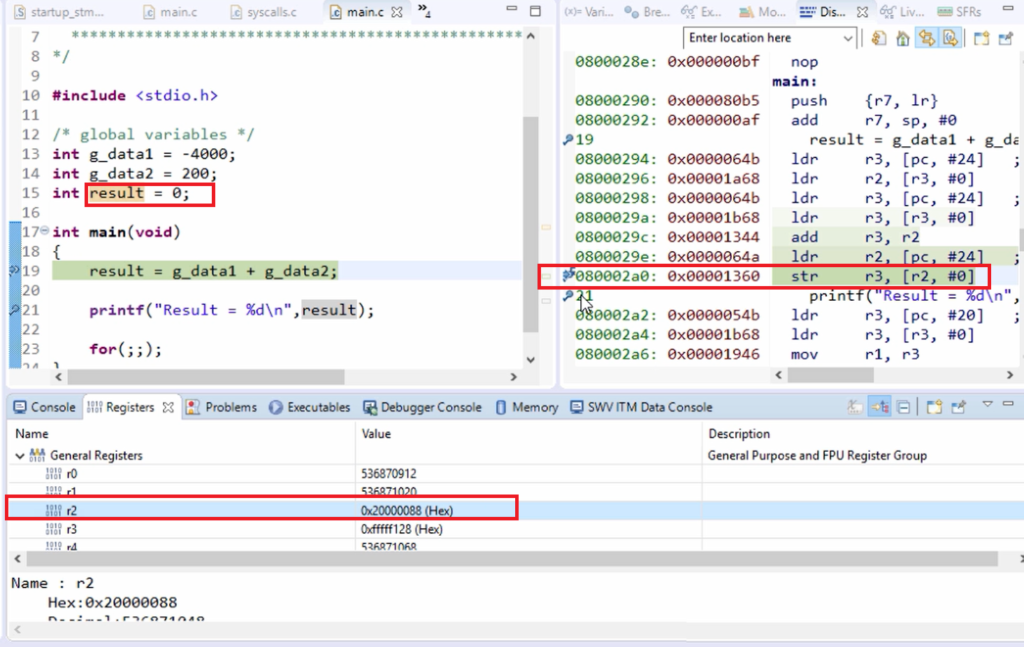Select the r2 register icon

(54, 511)
